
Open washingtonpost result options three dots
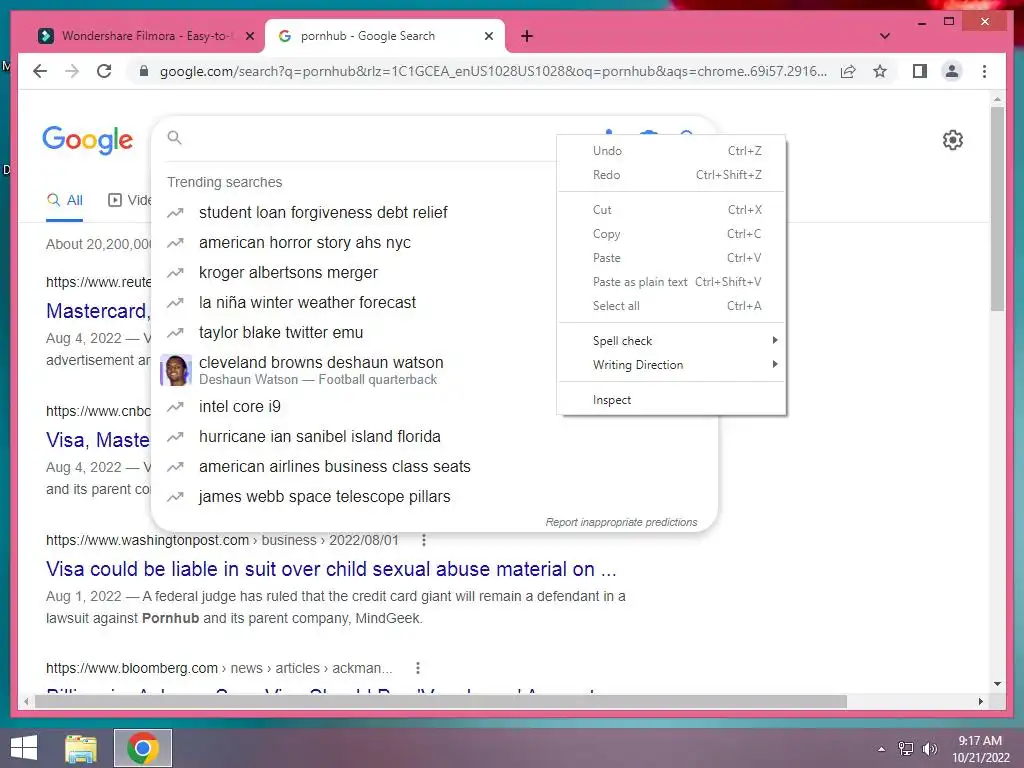click(x=424, y=540)
